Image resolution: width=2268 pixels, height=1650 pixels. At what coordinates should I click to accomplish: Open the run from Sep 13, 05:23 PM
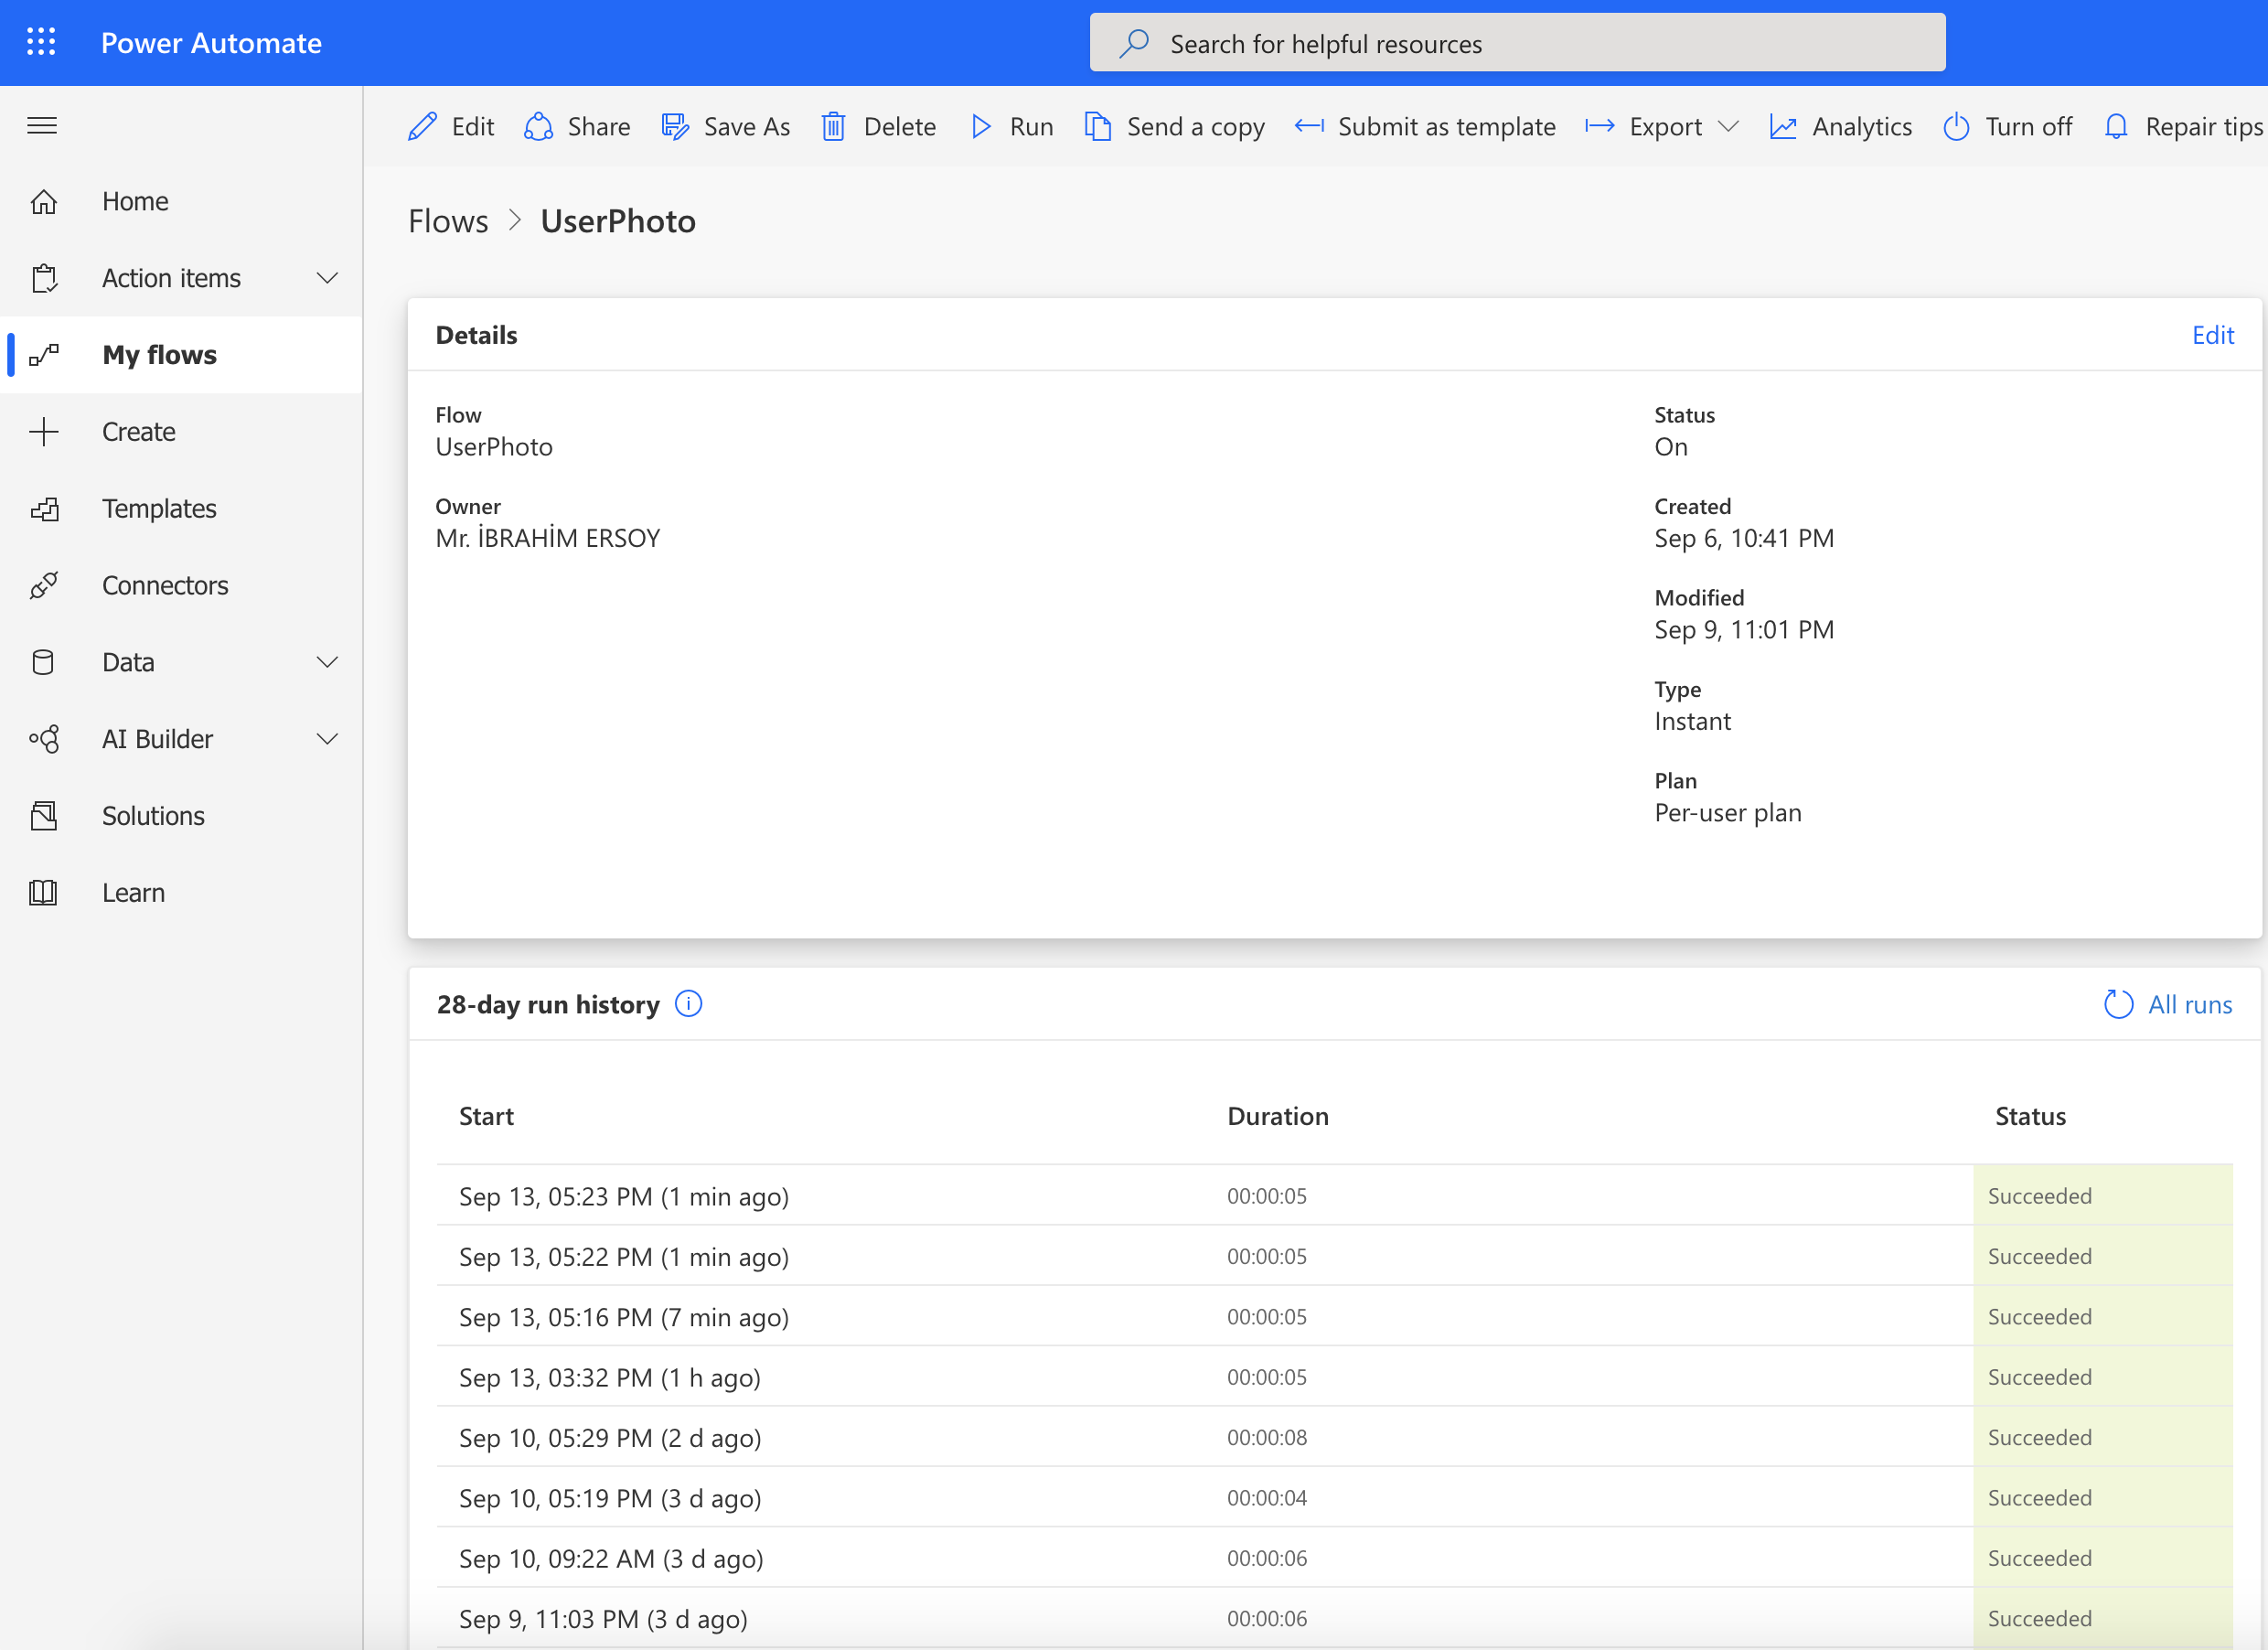[1334, 1196]
